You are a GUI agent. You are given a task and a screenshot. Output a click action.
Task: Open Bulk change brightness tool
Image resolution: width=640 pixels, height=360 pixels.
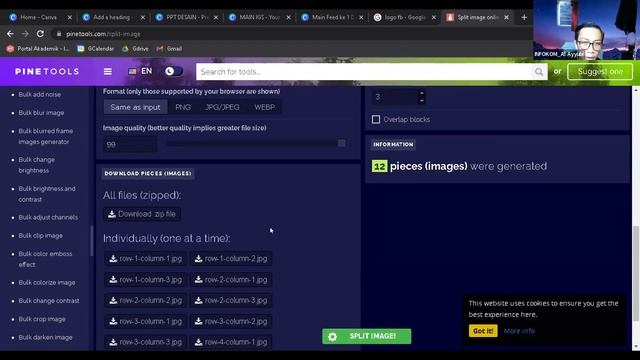pos(36,165)
